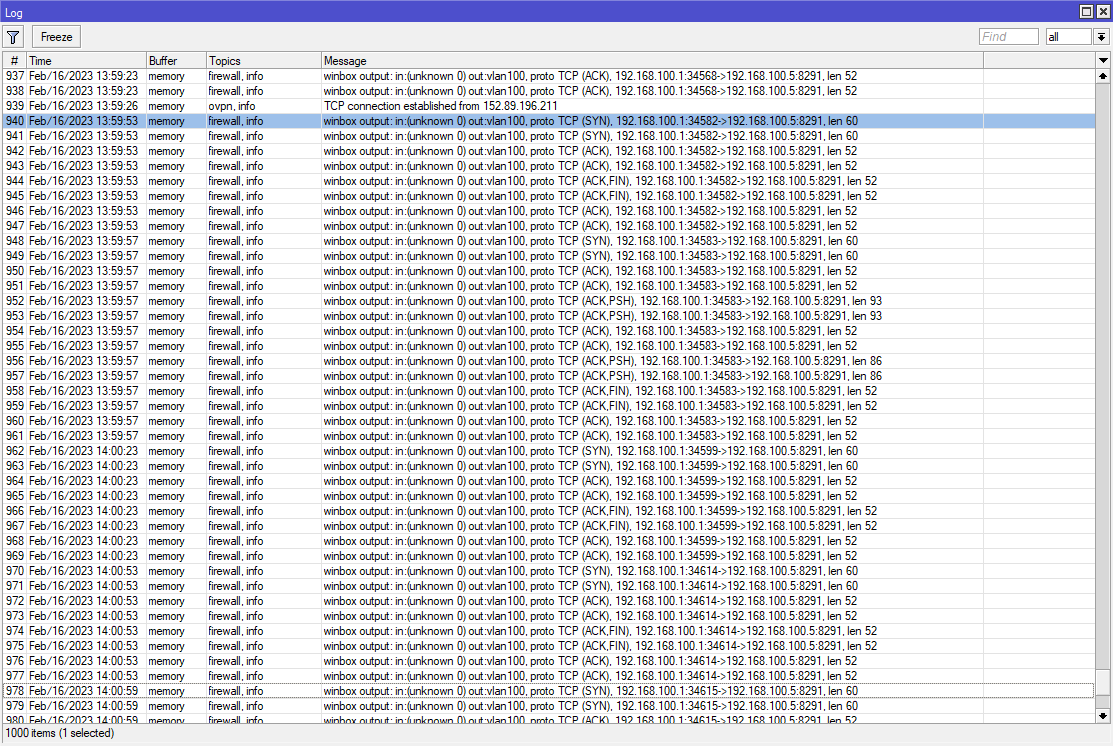Select log row 975
Image resolution: width=1113 pixels, height=746 pixels.
(x=549, y=646)
